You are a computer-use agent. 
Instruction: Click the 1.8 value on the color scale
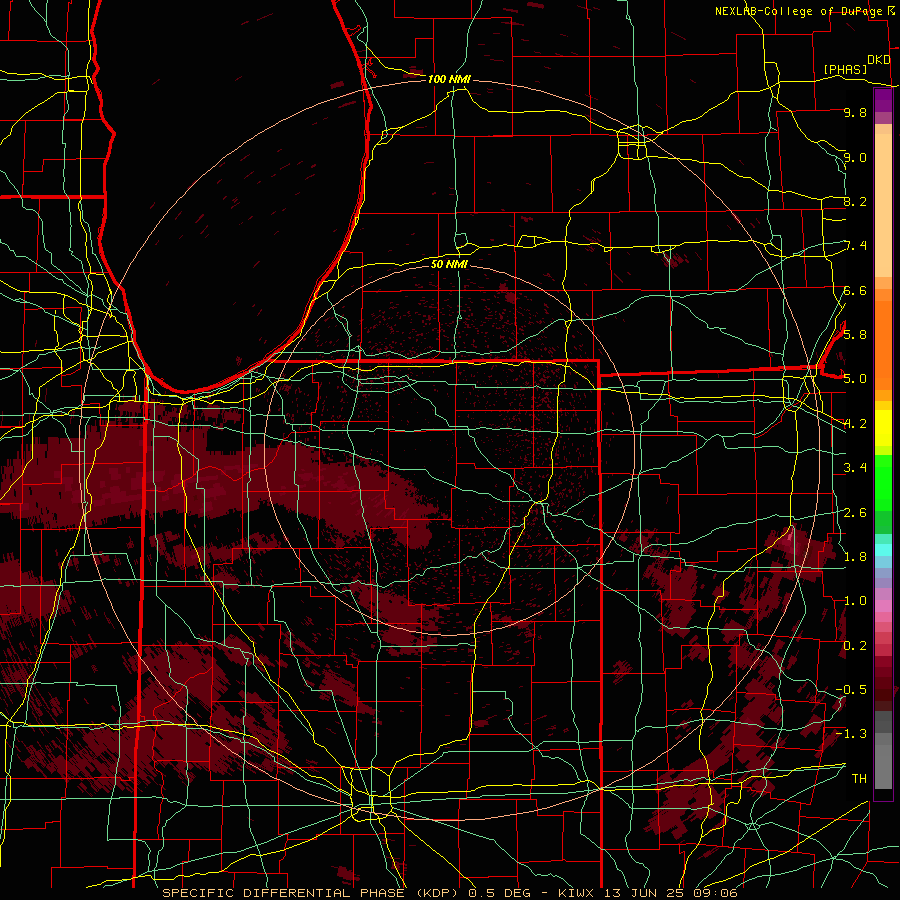pyautogui.click(x=855, y=556)
